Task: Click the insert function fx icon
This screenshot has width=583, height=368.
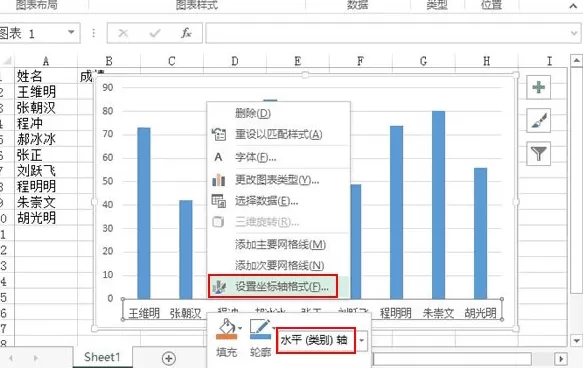Action: [186, 33]
